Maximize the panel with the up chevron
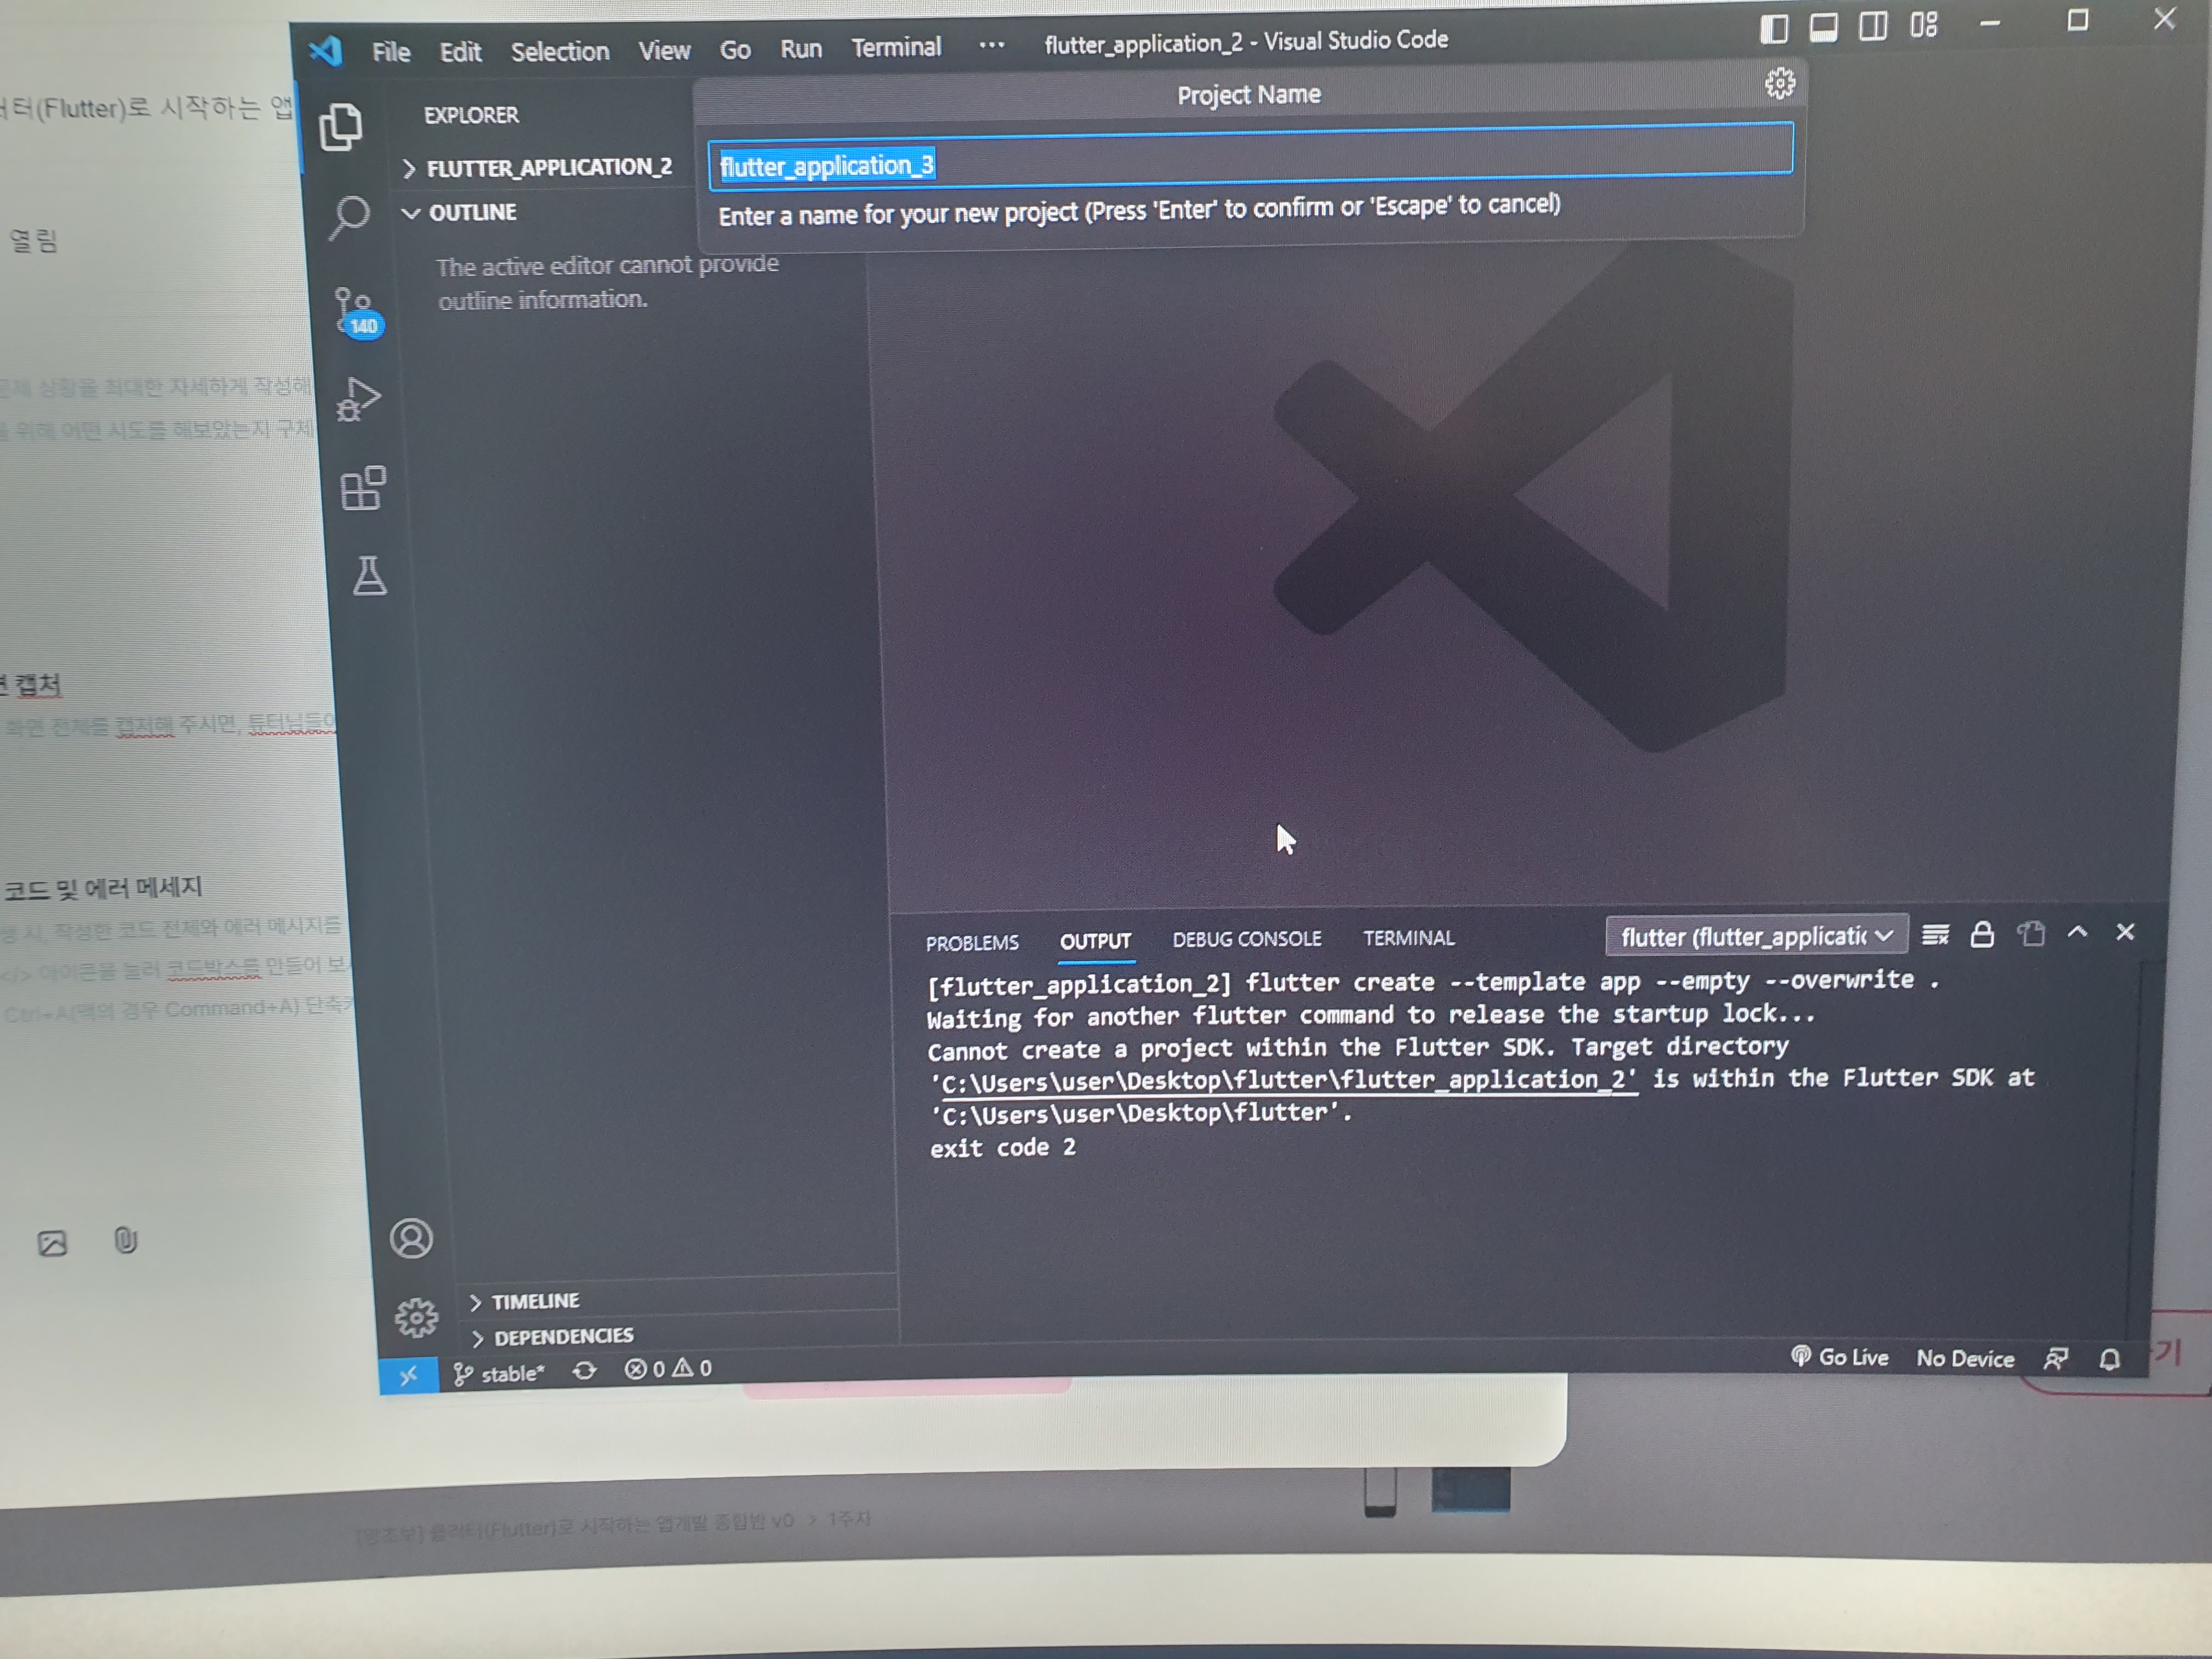Image resolution: width=2212 pixels, height=1659 pixels. [x=2077, y=932]
